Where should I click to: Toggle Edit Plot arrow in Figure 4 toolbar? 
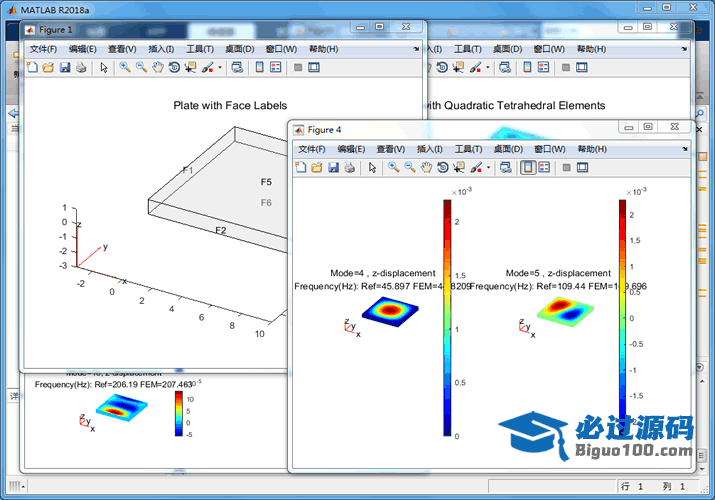372,167
